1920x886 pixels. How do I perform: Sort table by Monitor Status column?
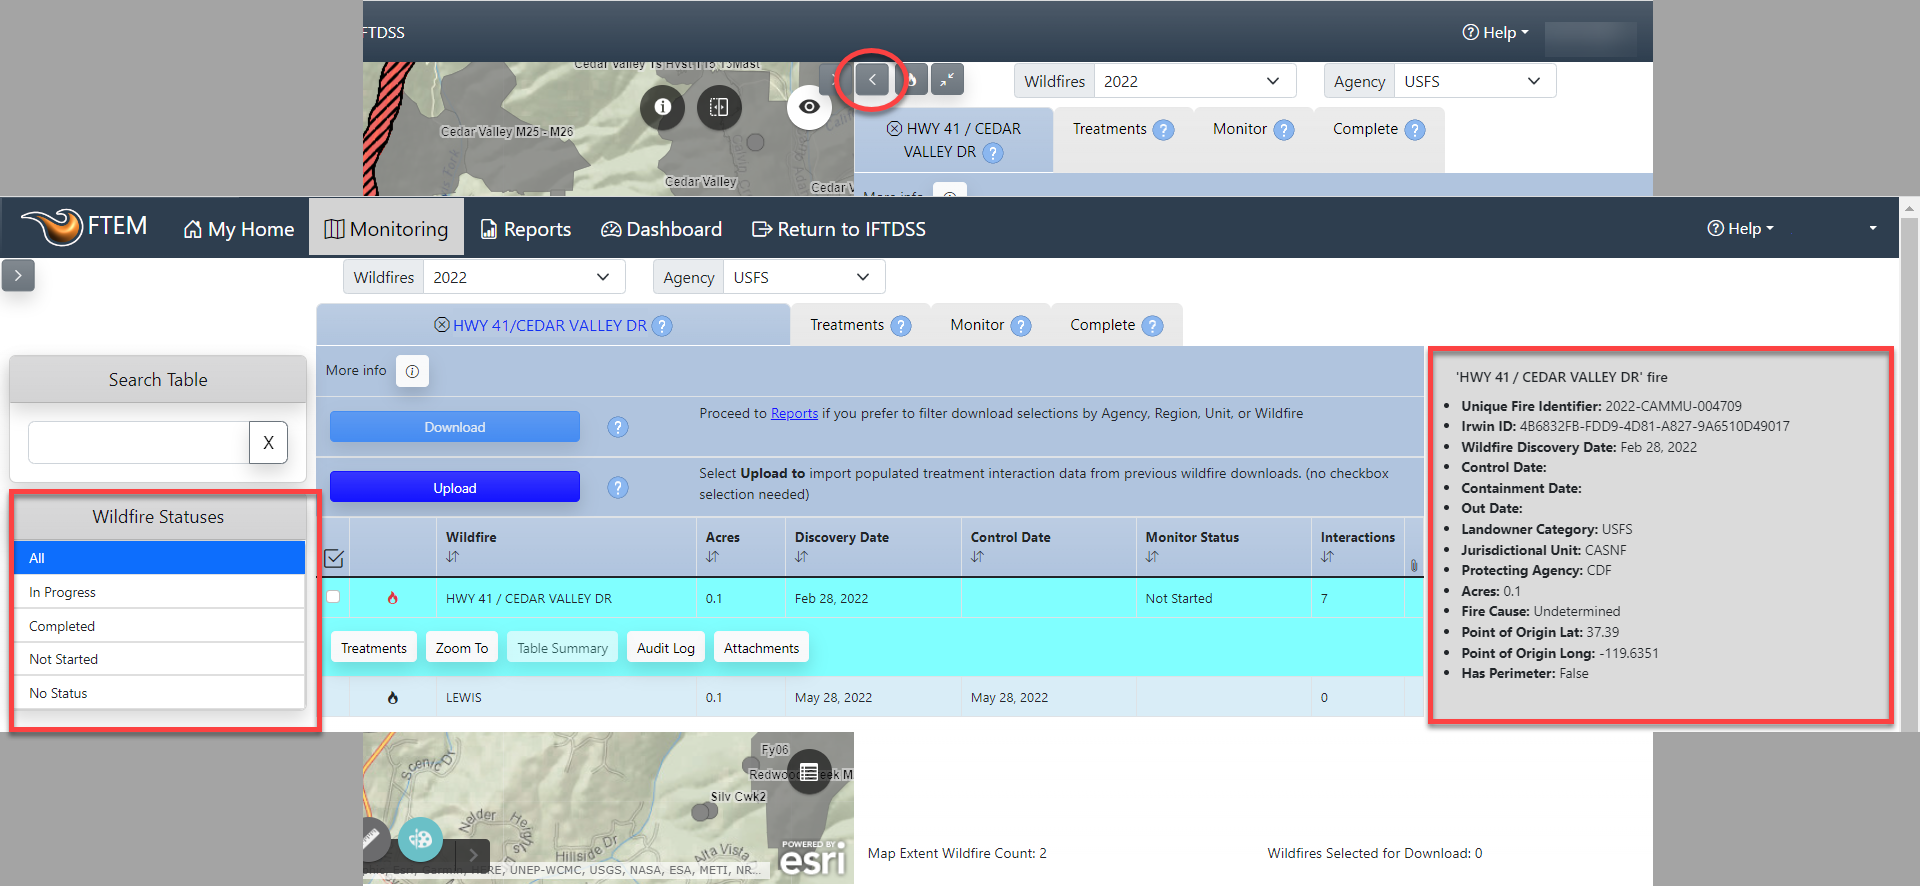pyautogui.click(x=1153, y=557)
